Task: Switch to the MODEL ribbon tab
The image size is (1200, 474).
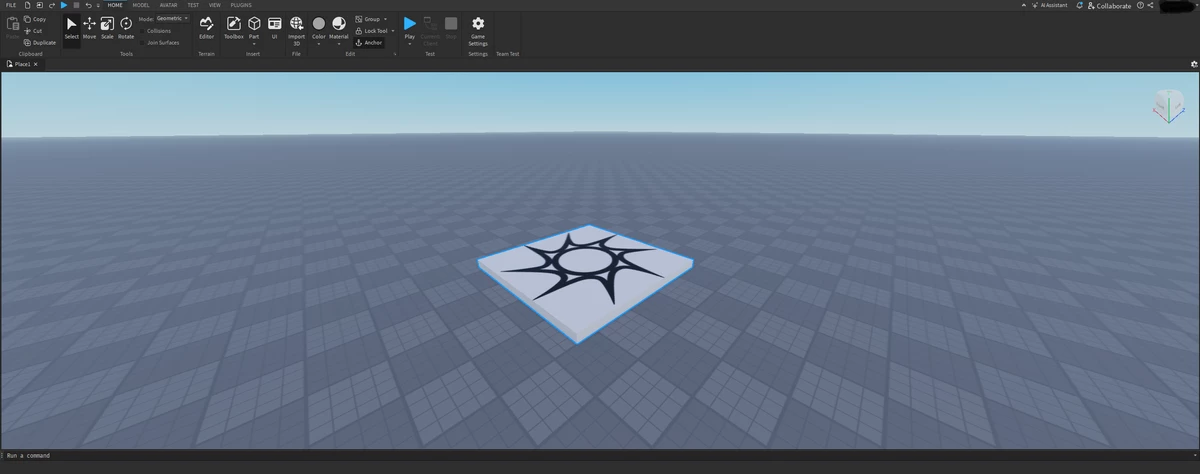Action: tap(141, 5)
